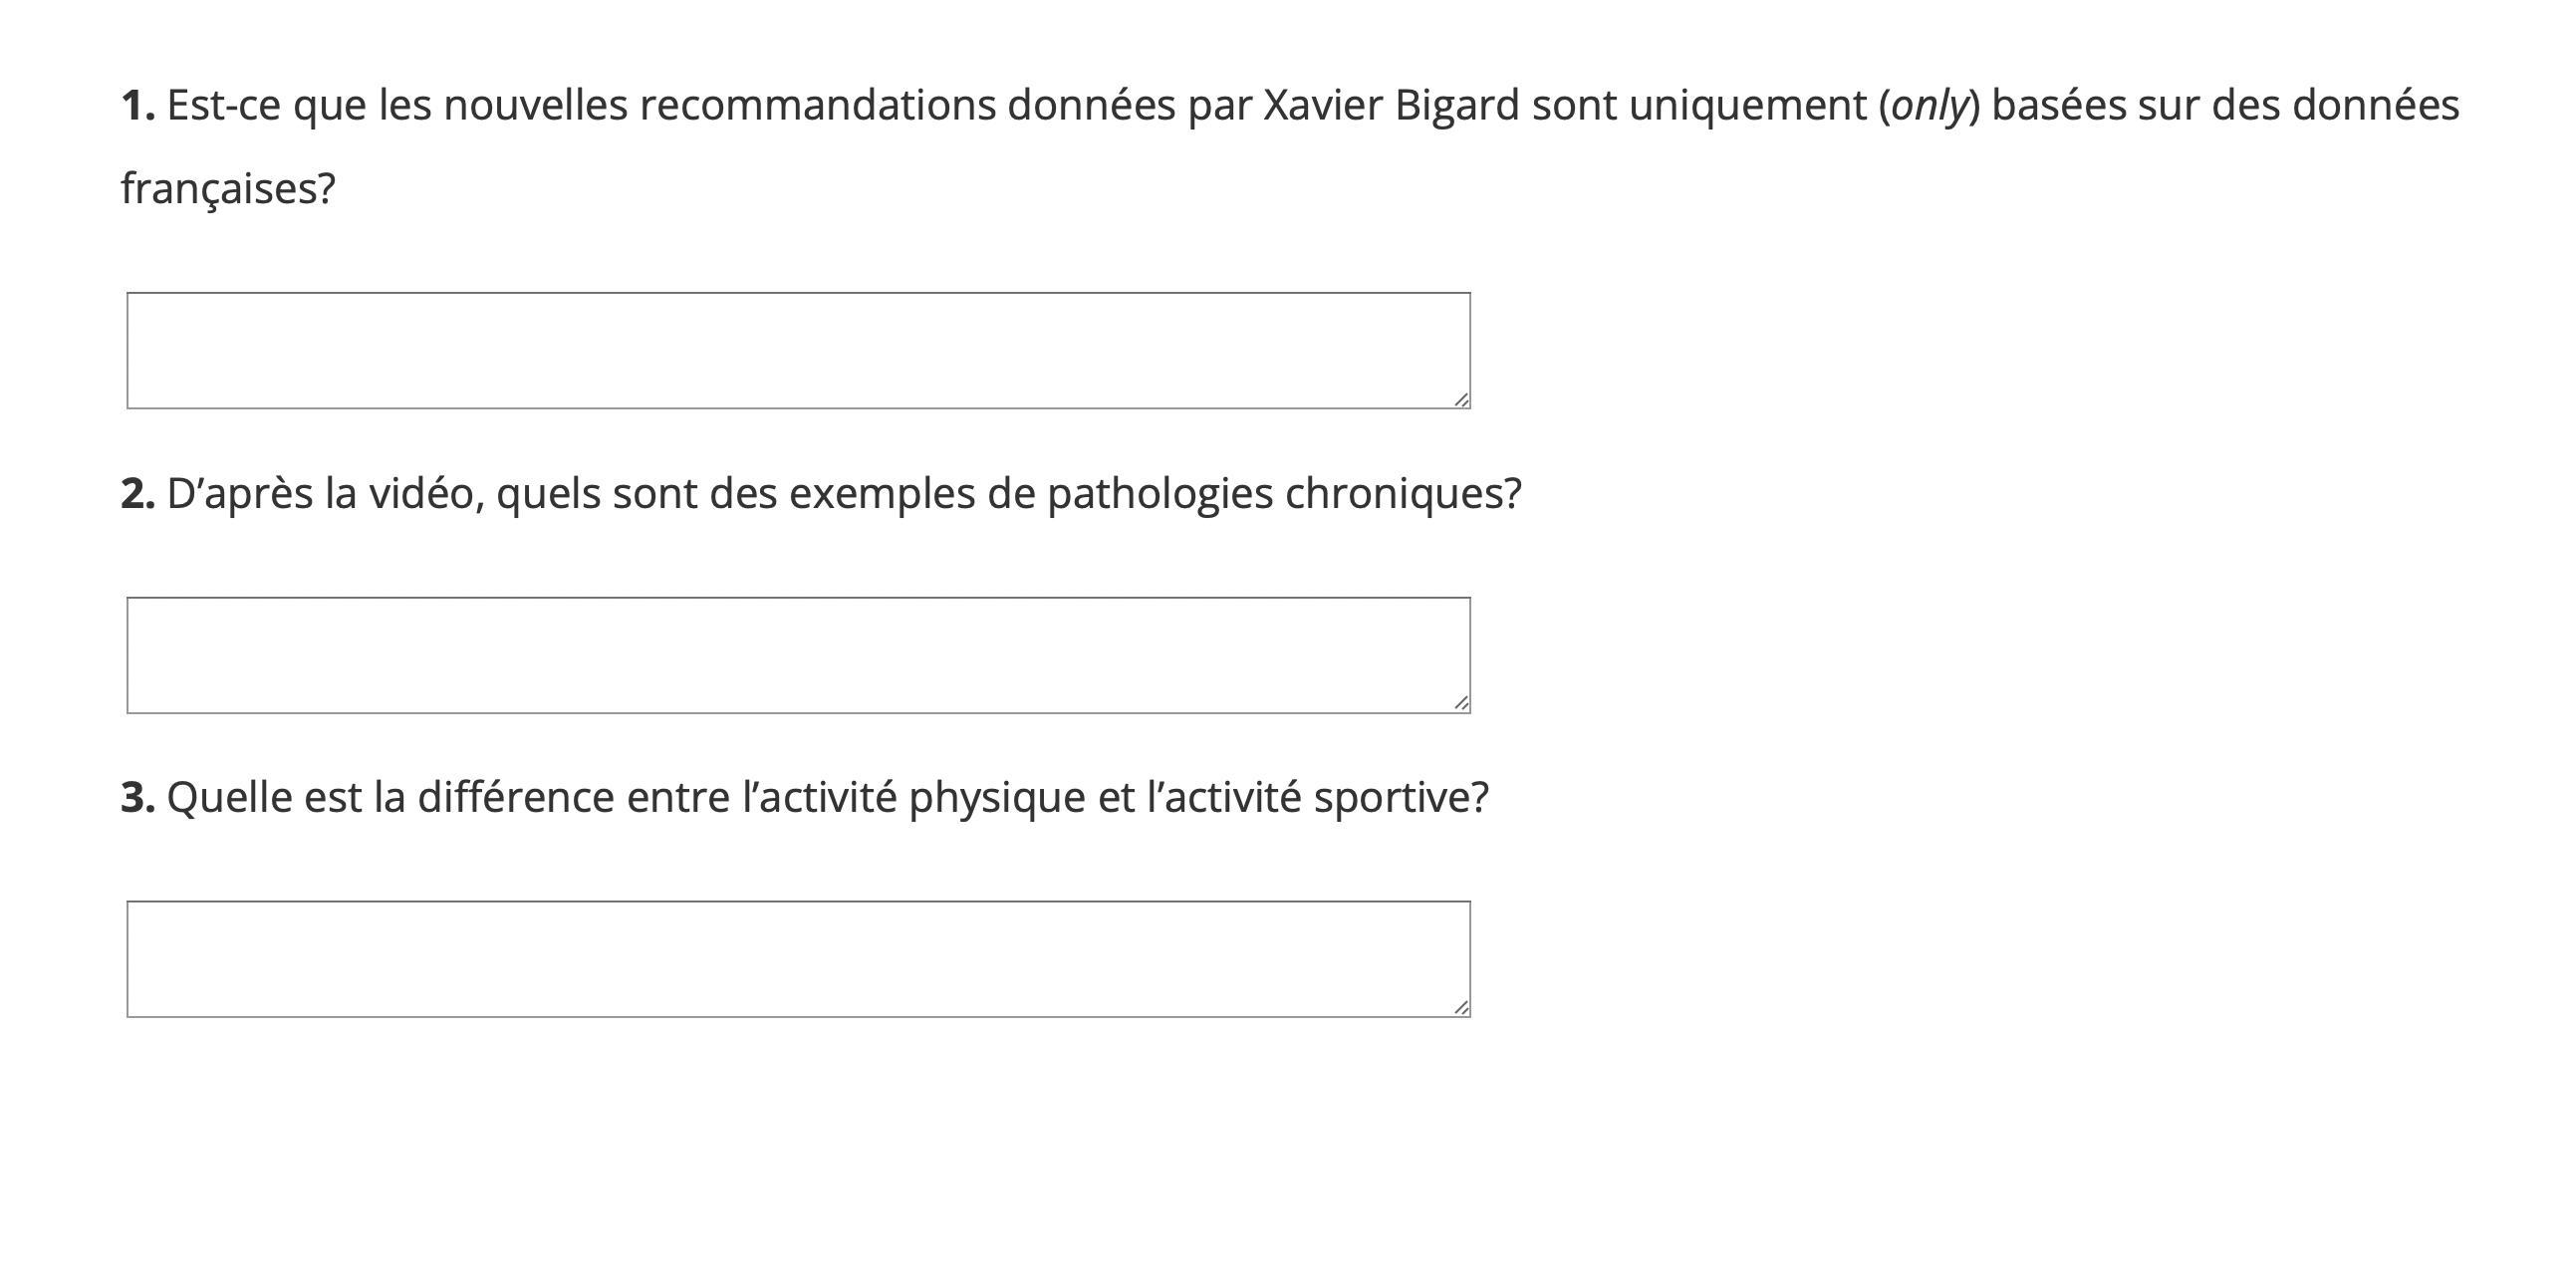
Task: Click the word "différence" in question 3
Action: click(516, 798)
